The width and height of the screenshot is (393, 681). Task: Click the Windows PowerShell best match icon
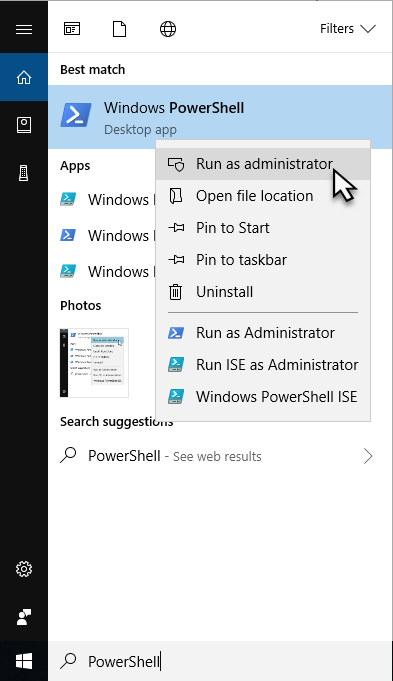click(76, 115)
